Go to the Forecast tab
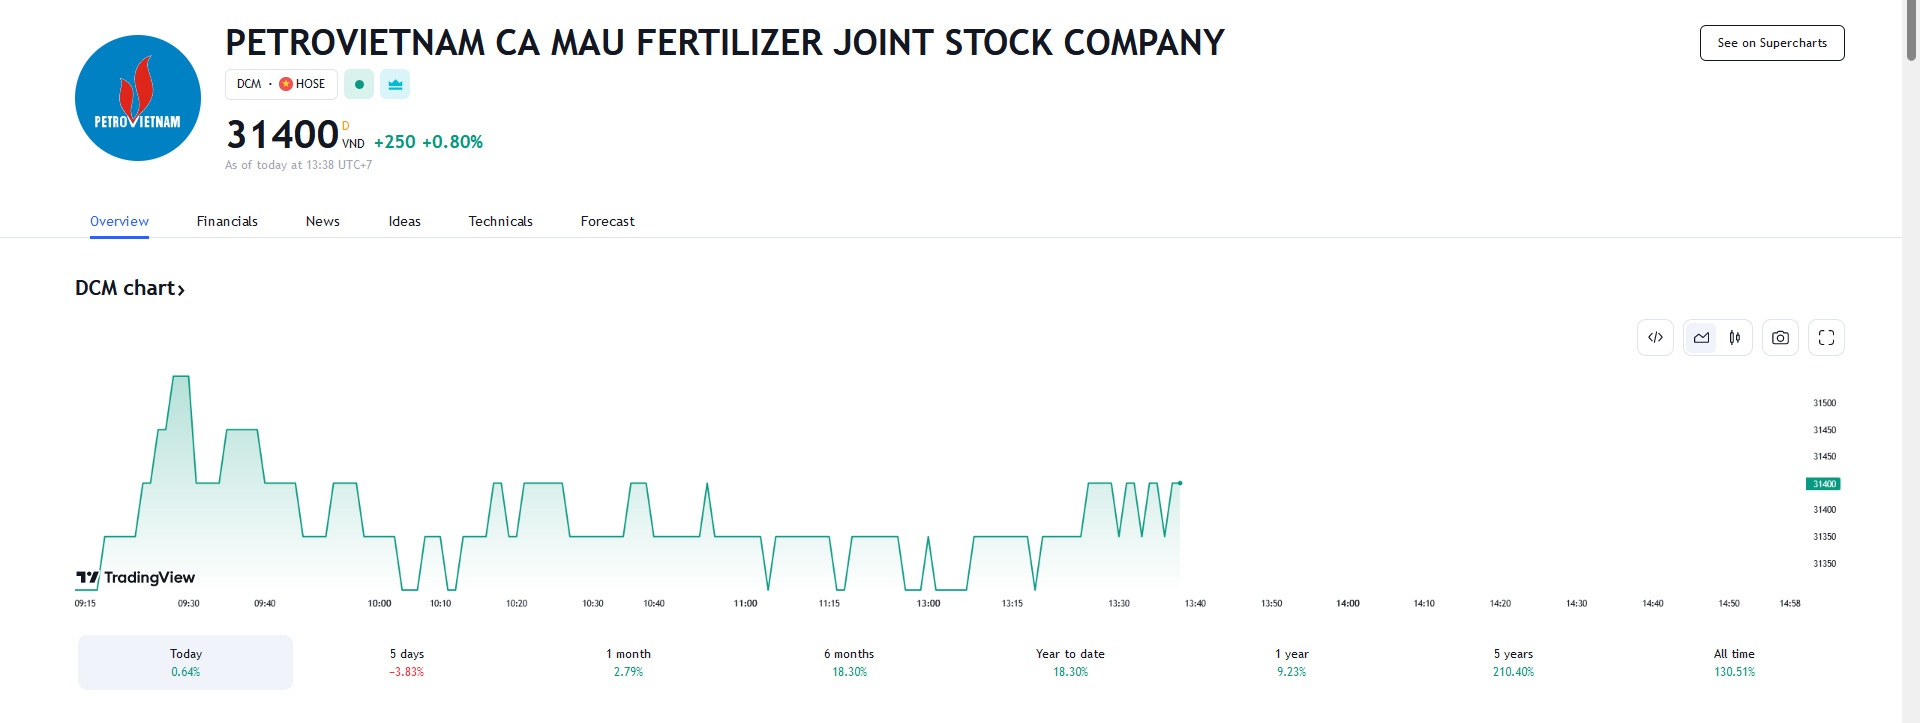The image size is (1920, 723). pyautogui.click(x=607, y=221)
